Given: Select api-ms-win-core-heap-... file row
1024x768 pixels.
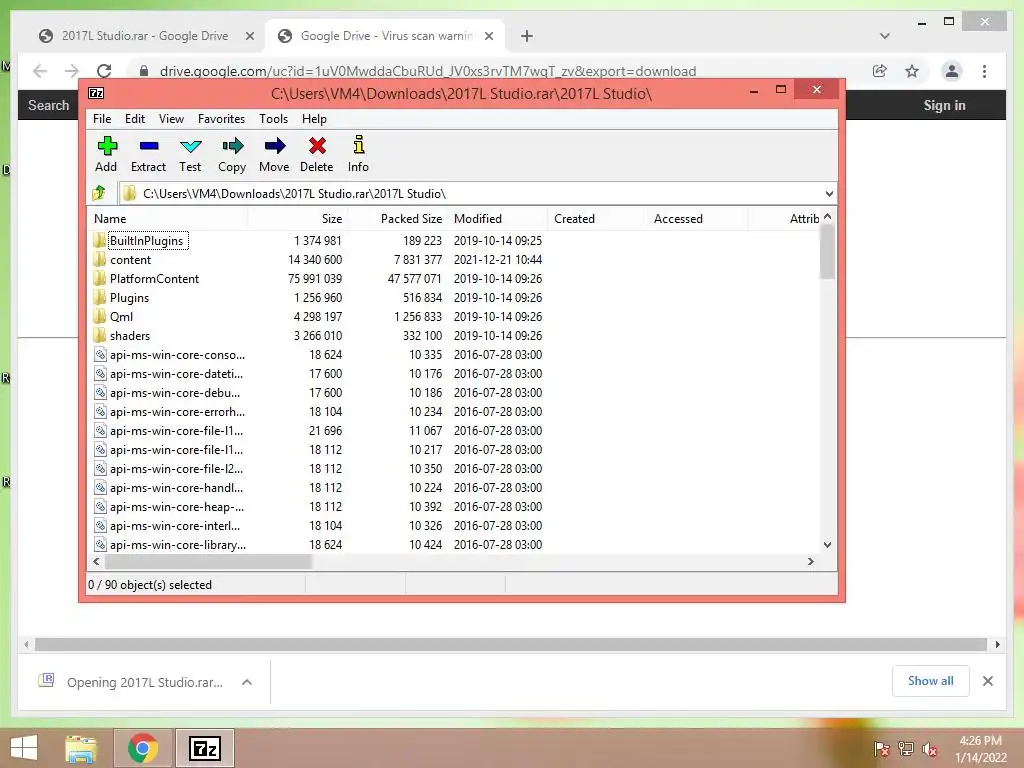Looking at the screenshot, I should pyautogui.click(x=453, y=507).
